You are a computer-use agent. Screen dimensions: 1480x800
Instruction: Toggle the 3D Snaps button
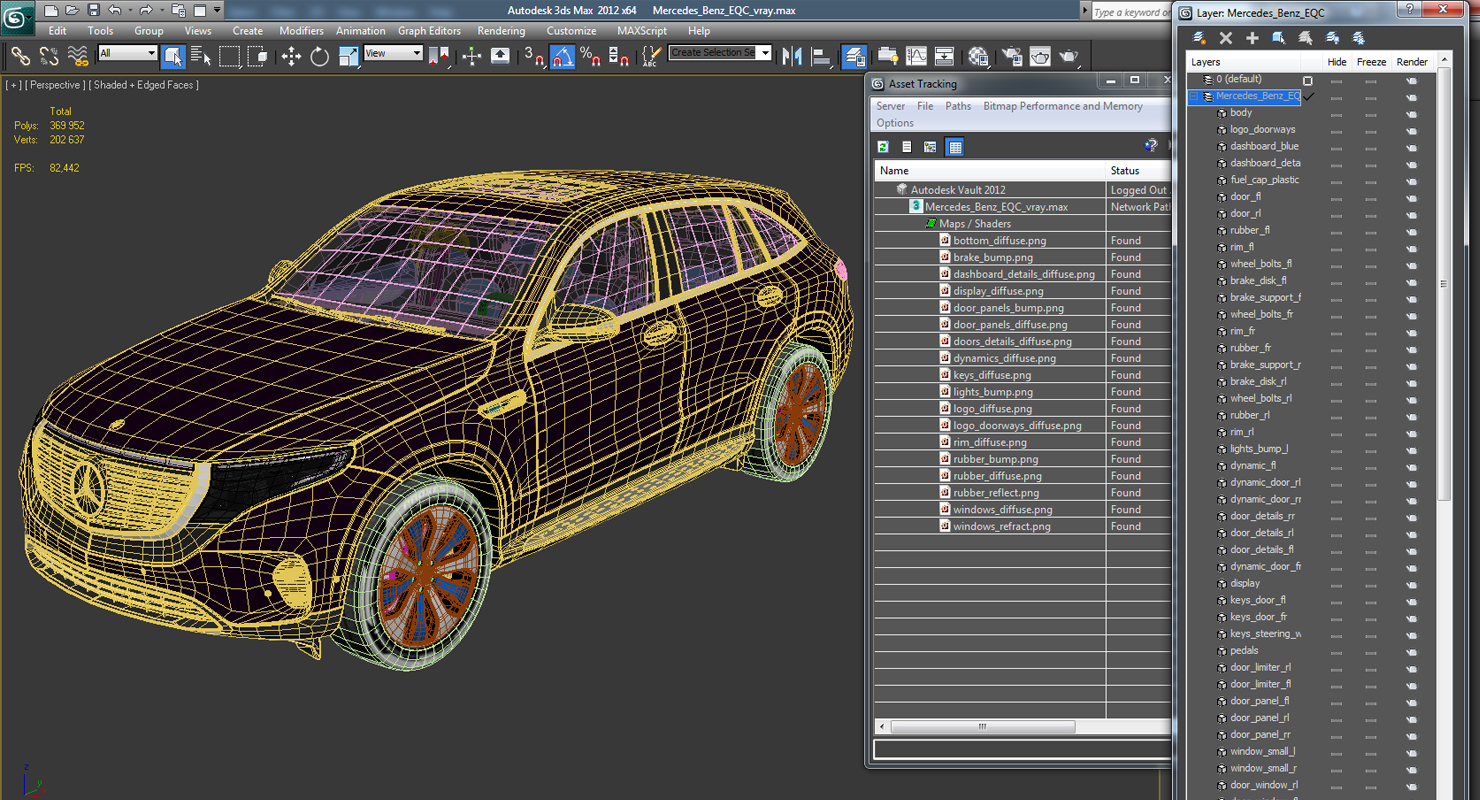(534, 56)
